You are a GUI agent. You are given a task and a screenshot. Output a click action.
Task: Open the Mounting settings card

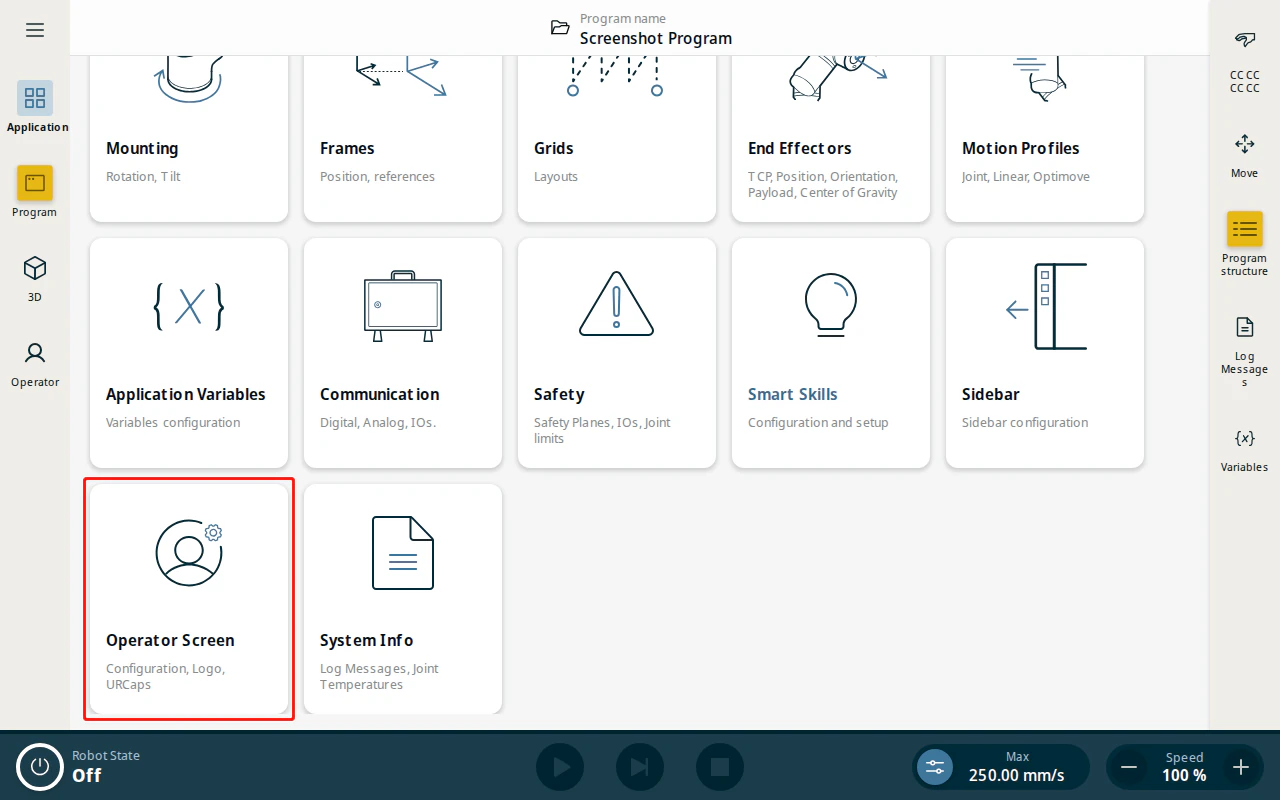(189, 139)
